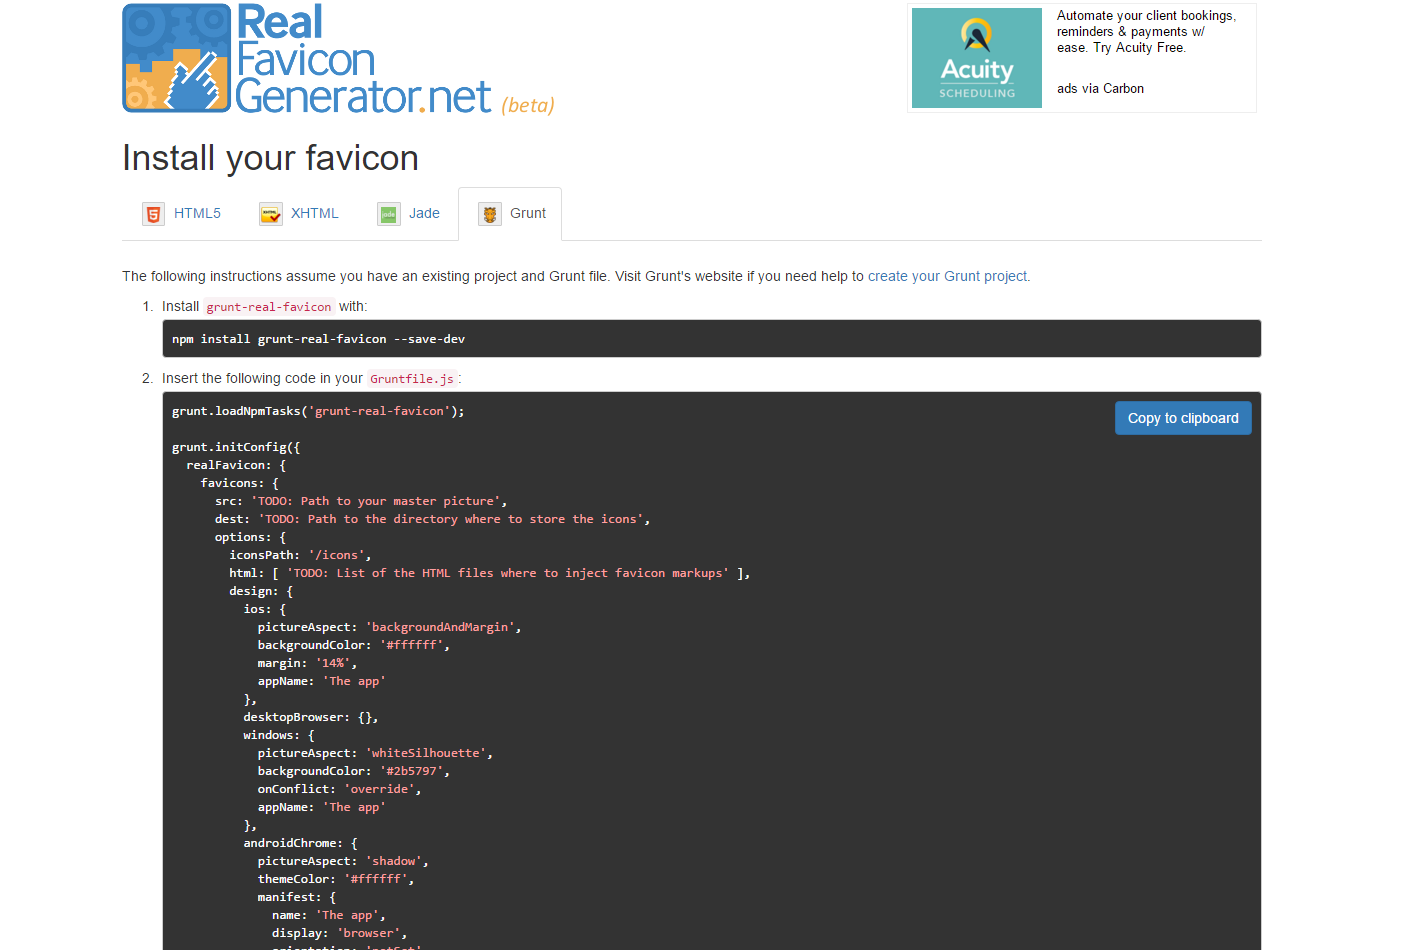Click the 'ads via Carbon' link
Screen dimensions: 1422x950
(x=1100, y=89)
